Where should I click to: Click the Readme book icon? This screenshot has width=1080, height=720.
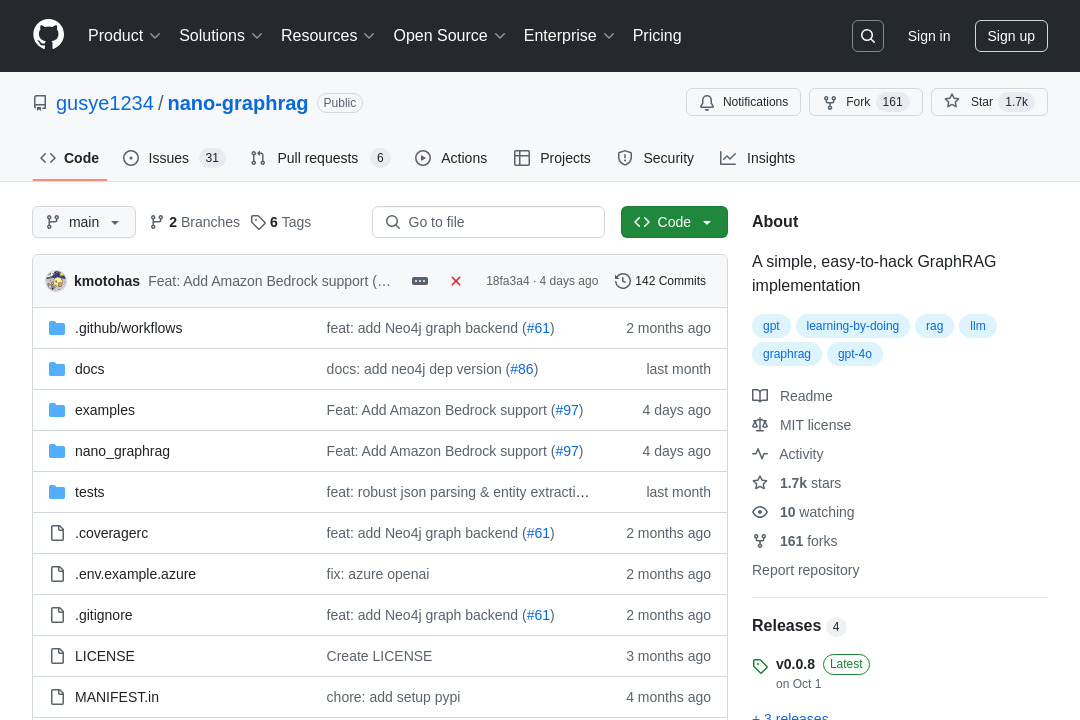pos(760,396)
